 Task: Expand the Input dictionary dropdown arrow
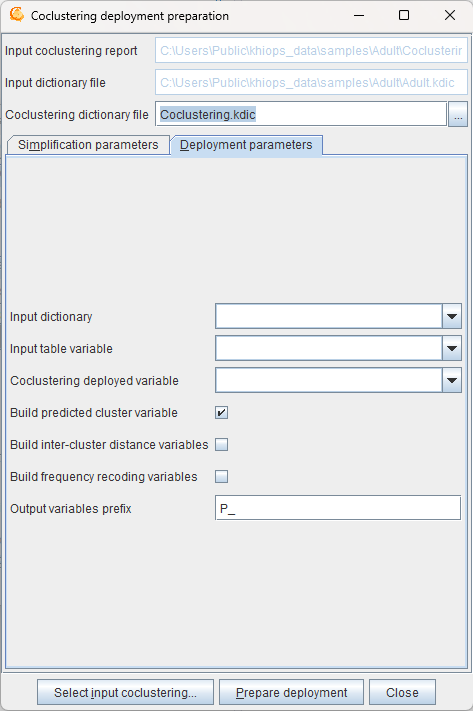452,317
